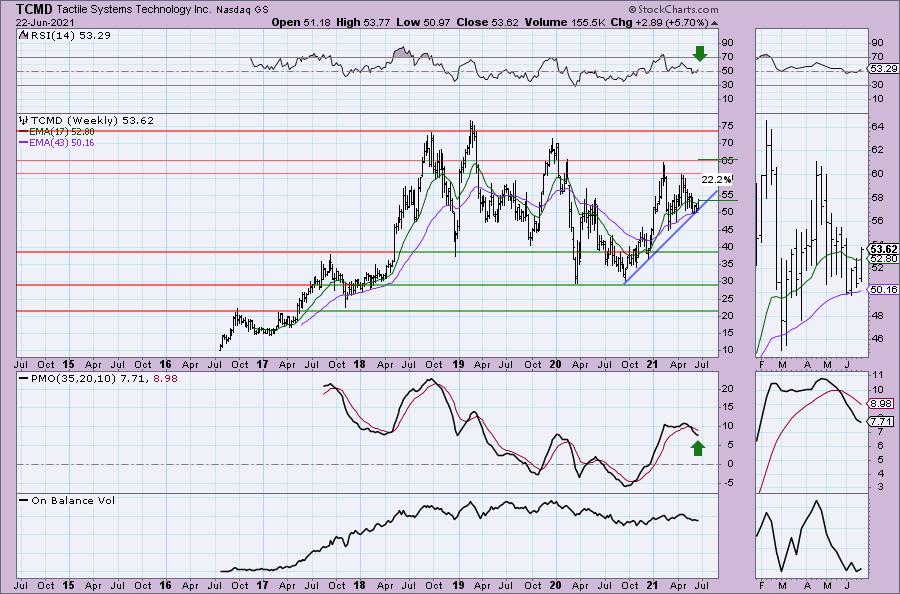900x594 pixels.
Task: Click the Nasdaq GS exchange label
Action: tap(242, 10)
